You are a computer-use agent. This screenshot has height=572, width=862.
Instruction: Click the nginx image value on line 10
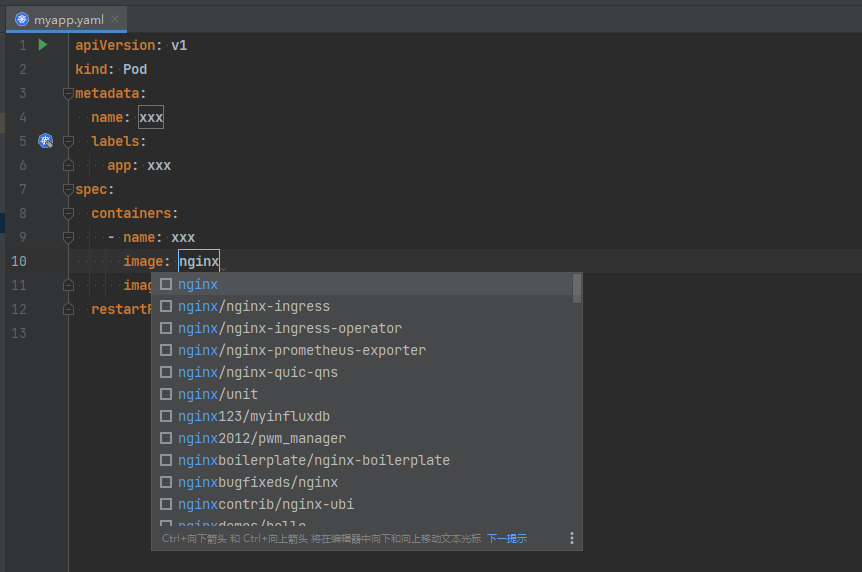point(198,261)
